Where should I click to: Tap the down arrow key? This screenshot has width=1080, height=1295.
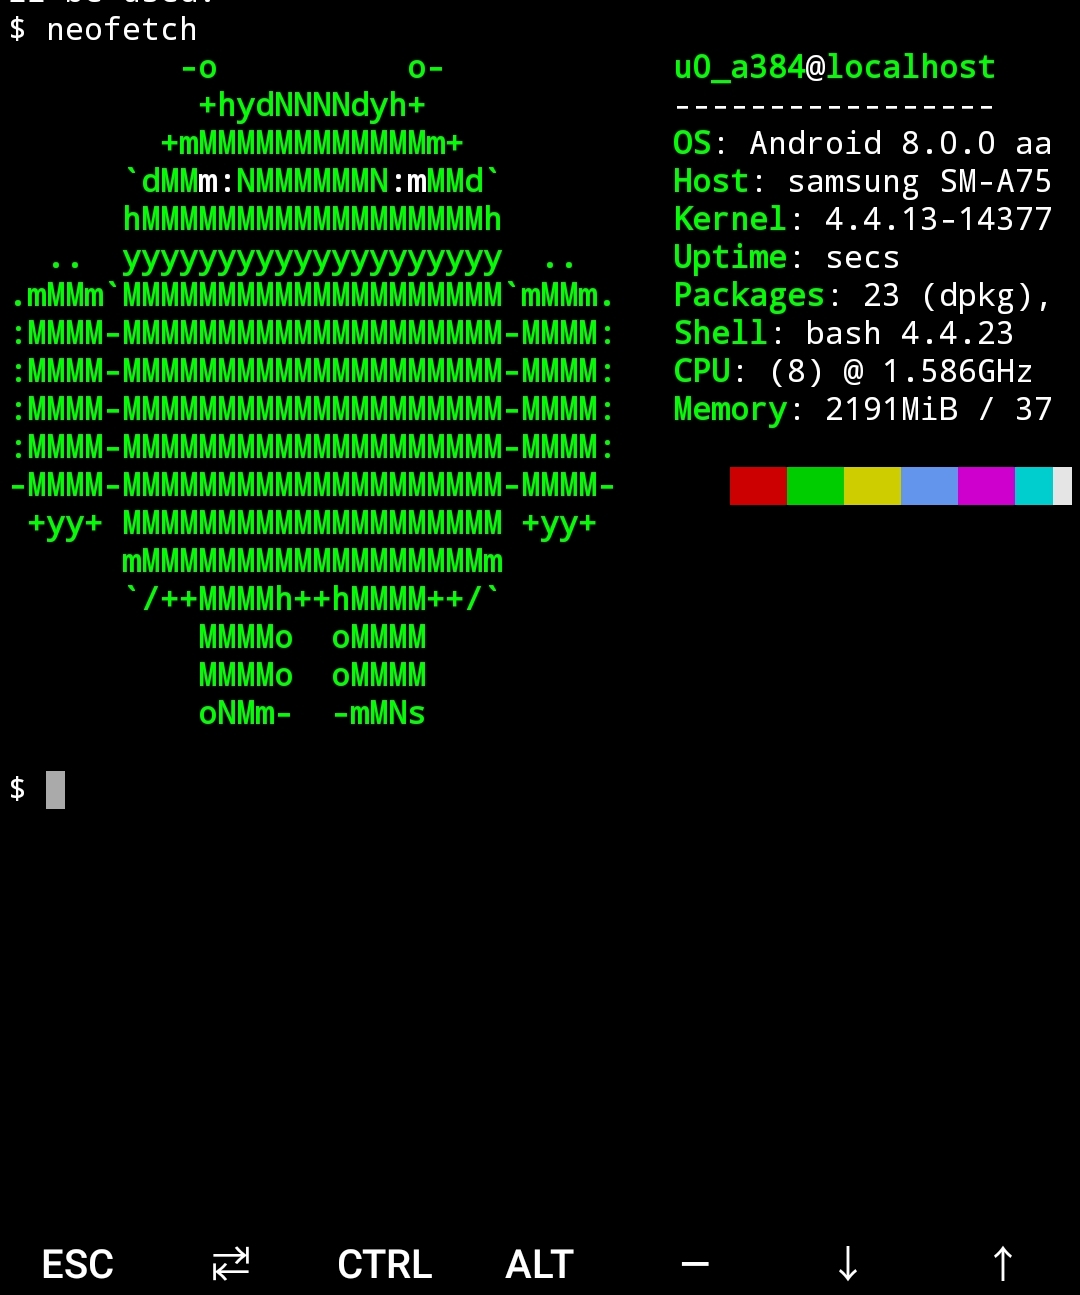tap(848, 1264)
